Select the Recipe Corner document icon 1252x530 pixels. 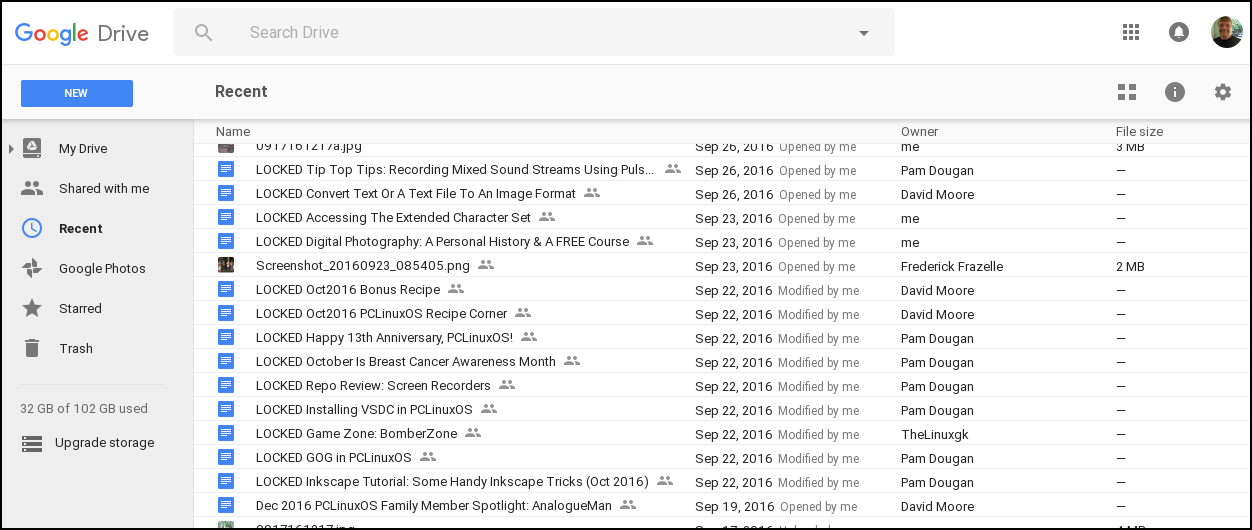point(226,314)
